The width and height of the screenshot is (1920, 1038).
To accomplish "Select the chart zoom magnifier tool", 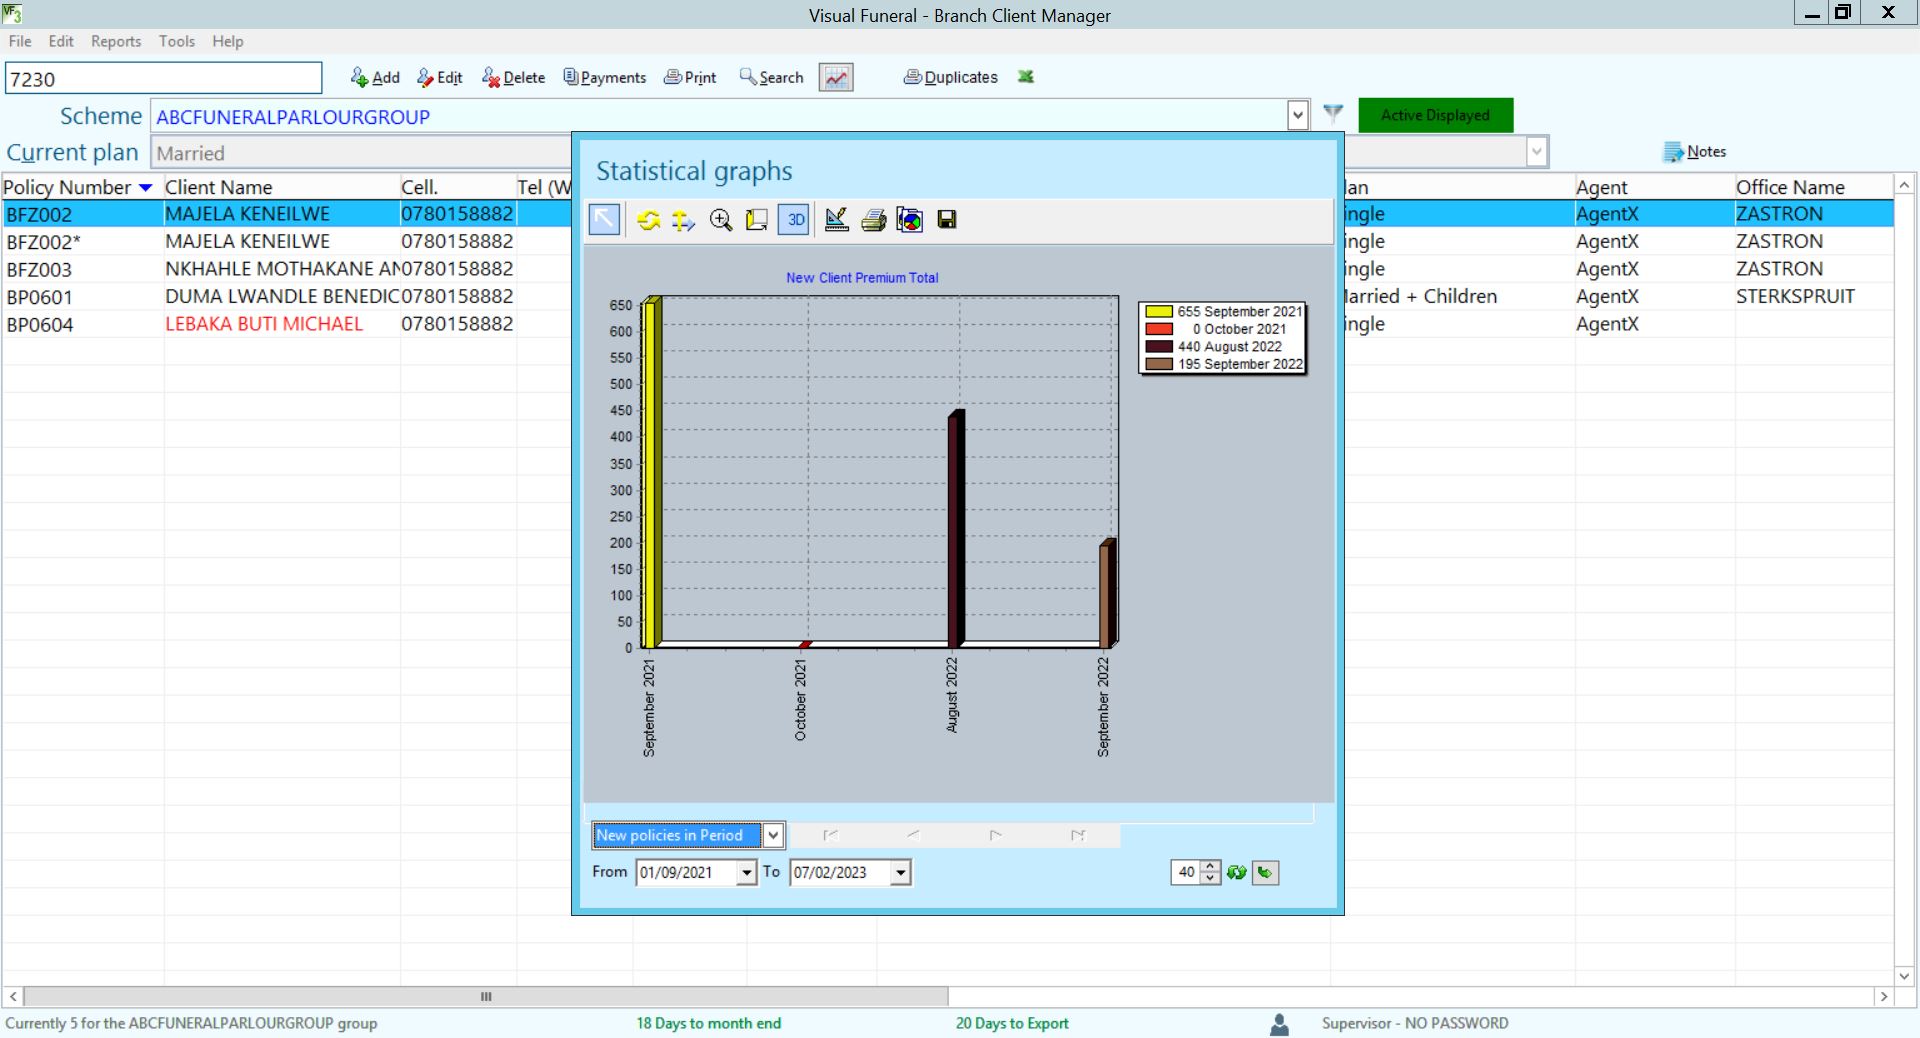I will click(720, 220).
